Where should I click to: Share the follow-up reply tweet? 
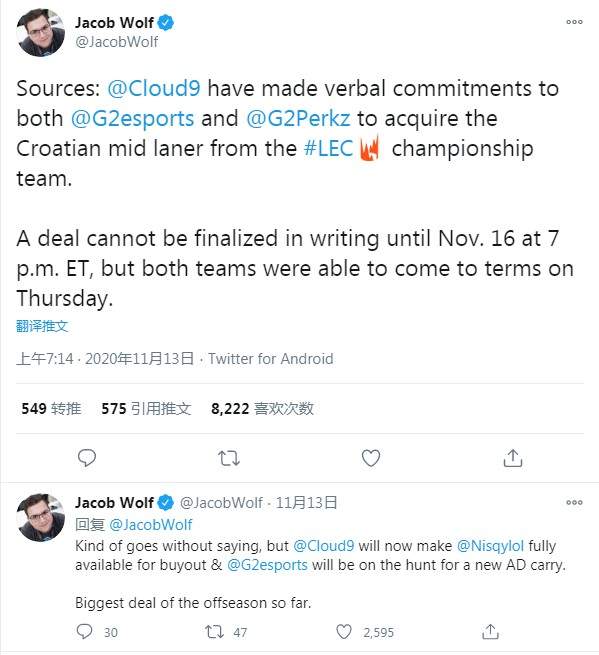[x=490, y=632]
